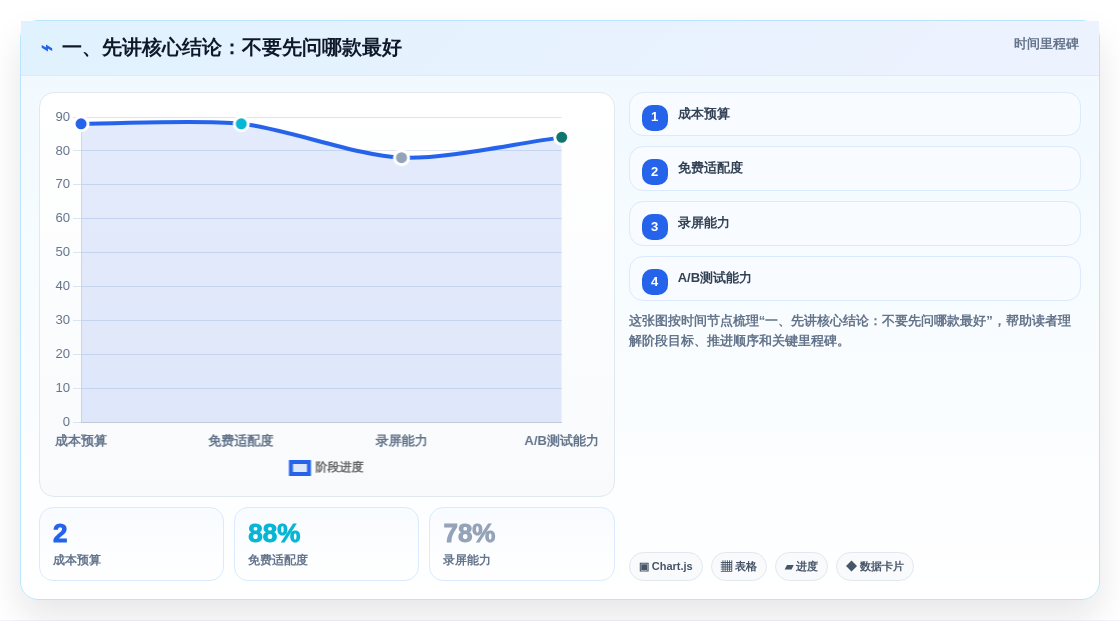The width and height of the screenshot is (1120, 621).
Task: Click the blue lightning icon beside the title
Action: tap(47, 48)
